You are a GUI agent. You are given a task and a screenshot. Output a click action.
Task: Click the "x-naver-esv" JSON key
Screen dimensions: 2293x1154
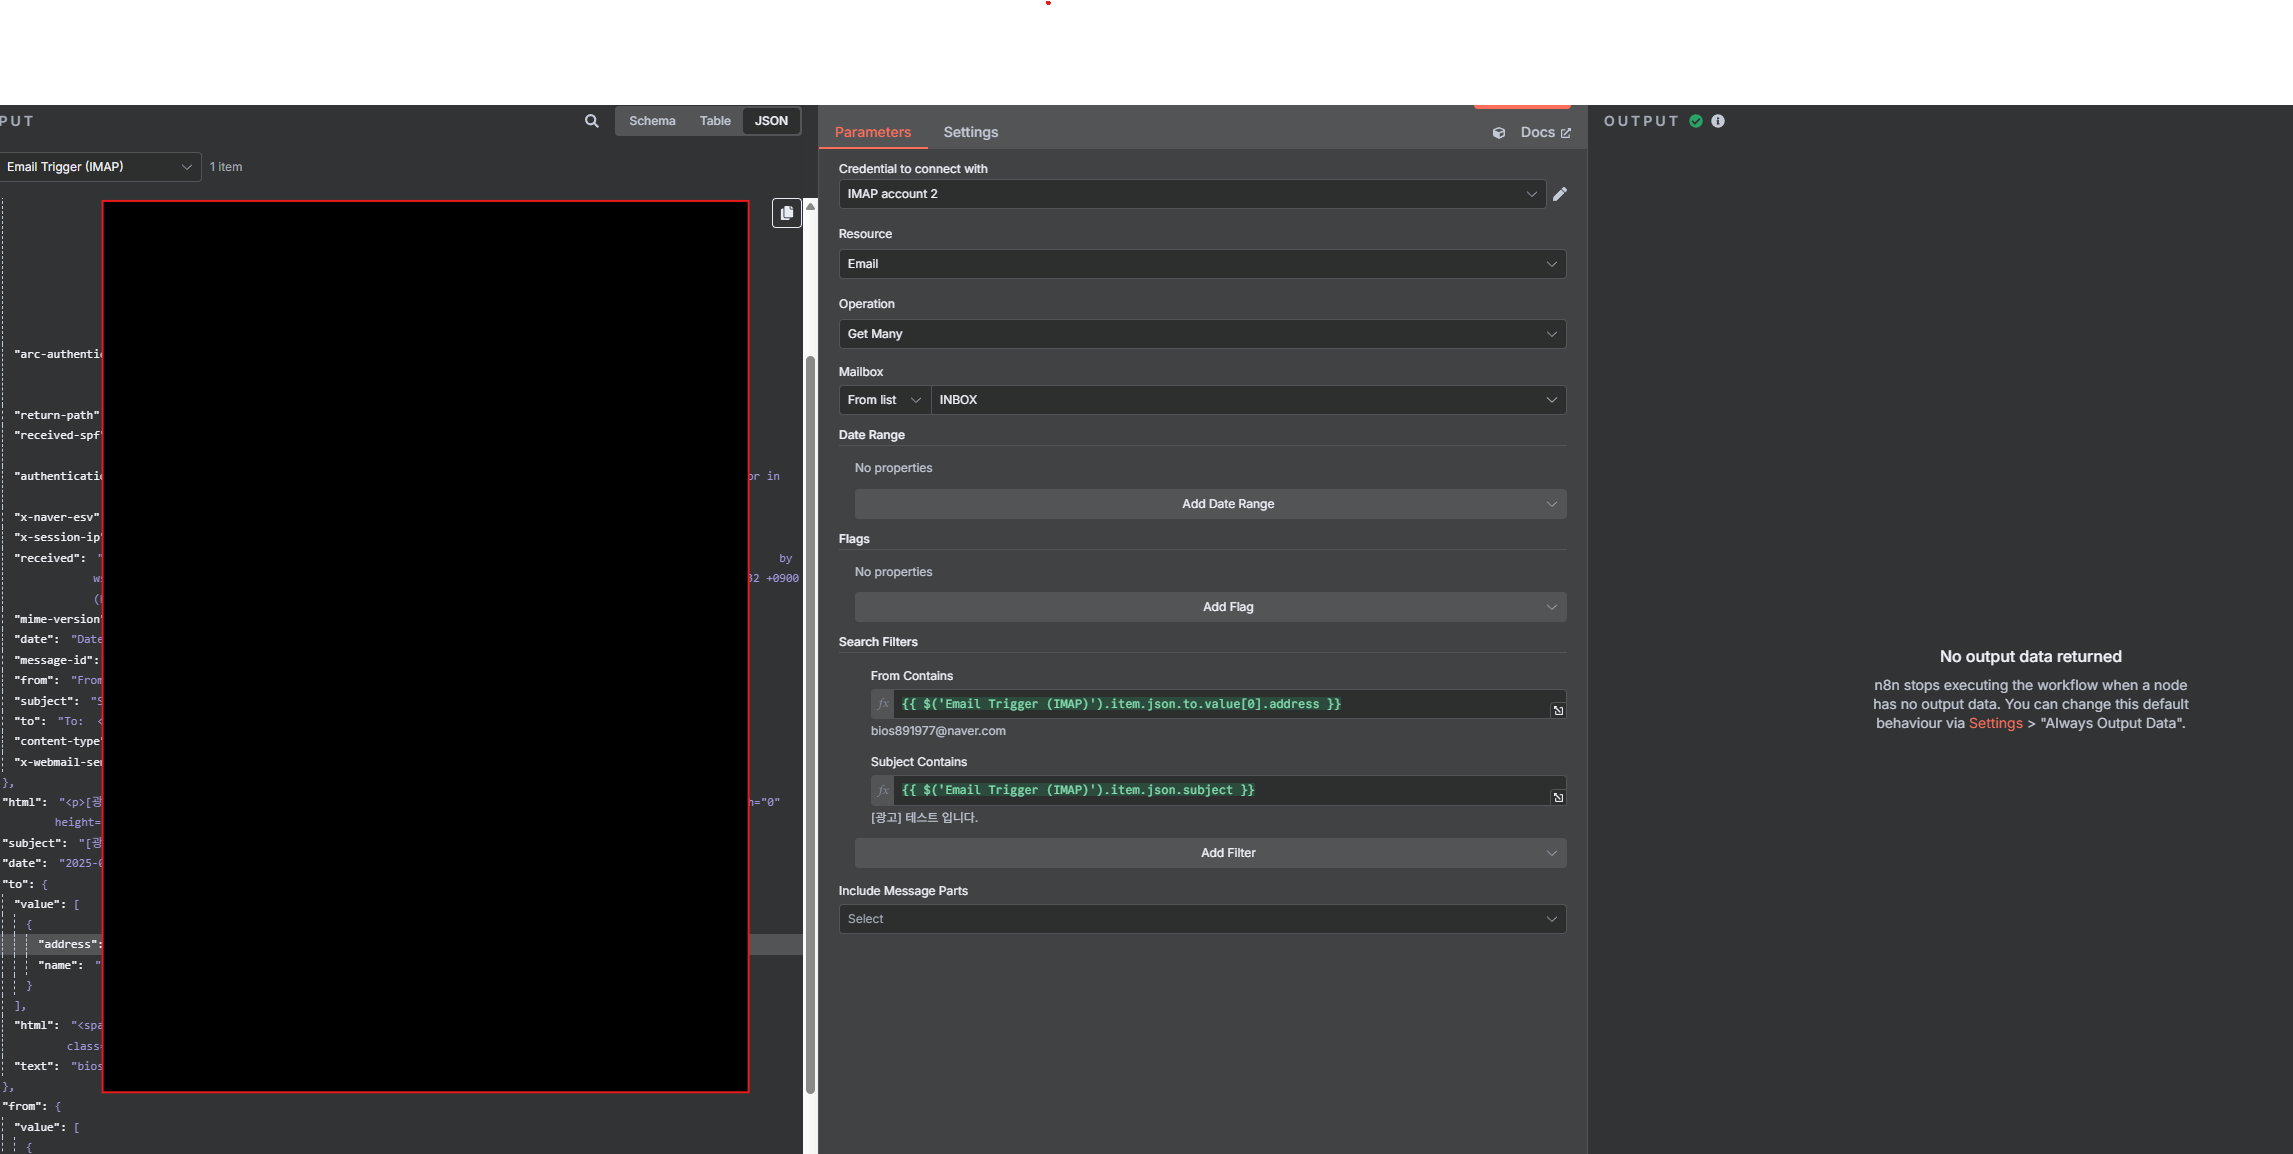click(57, 517)
